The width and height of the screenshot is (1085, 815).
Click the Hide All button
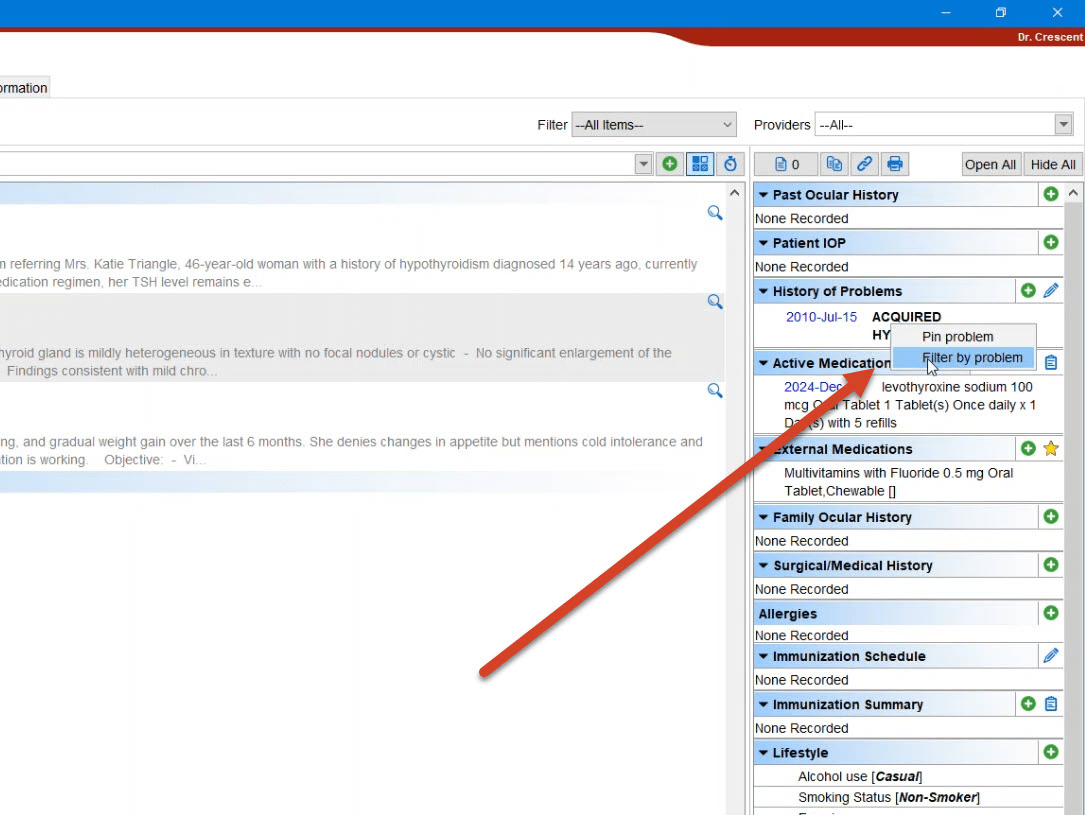click(1053, 164)
